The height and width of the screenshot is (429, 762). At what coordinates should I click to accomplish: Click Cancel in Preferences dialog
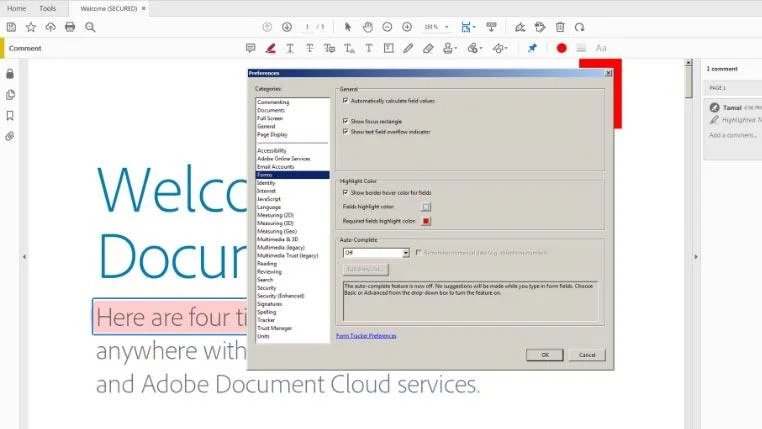(587, 355)
